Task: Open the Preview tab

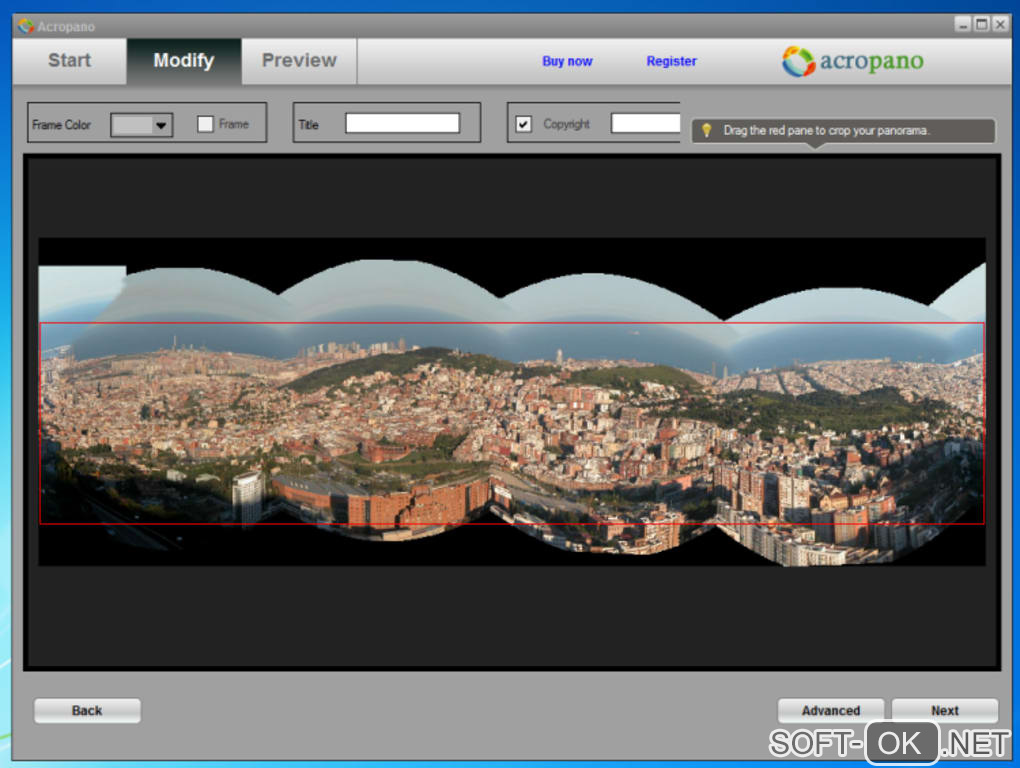Action: [x=299, y=61]
